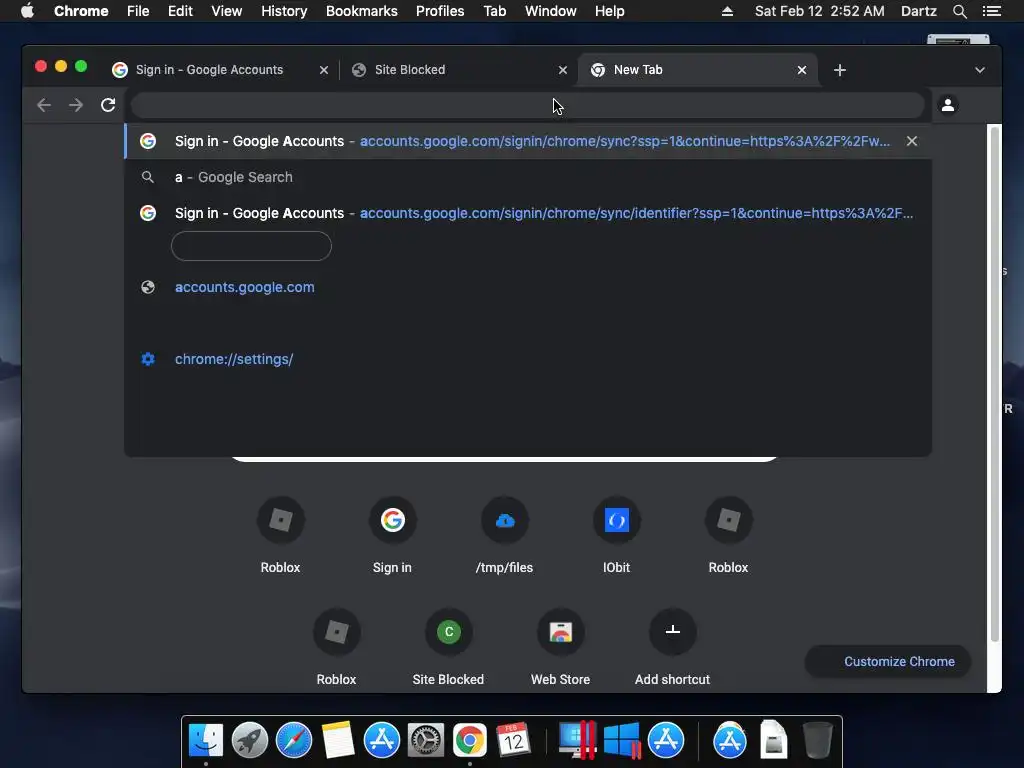Click the globe icon beside accounts.google.com
Screen dimensions: 1024x768
point(148,287)
